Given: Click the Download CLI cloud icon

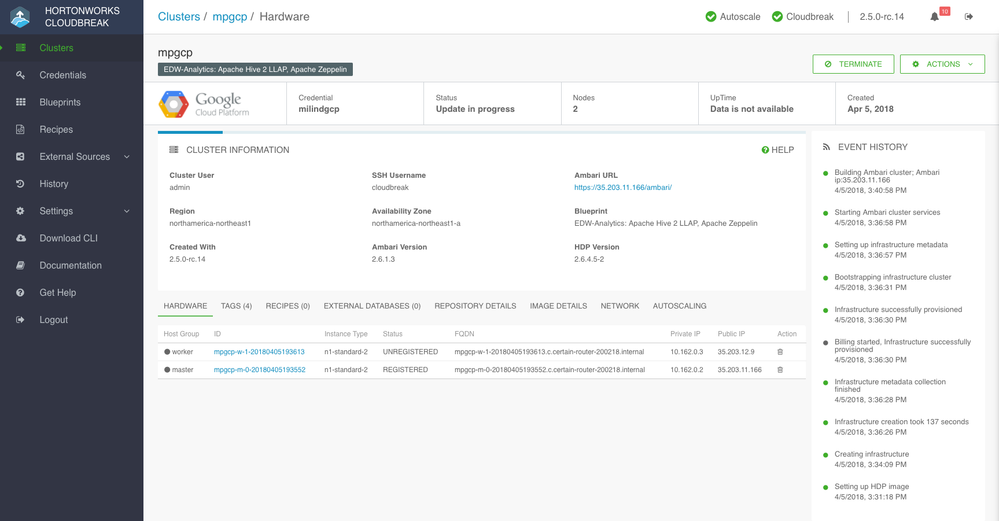Looking at the screenshot, I should pos(20,238).
